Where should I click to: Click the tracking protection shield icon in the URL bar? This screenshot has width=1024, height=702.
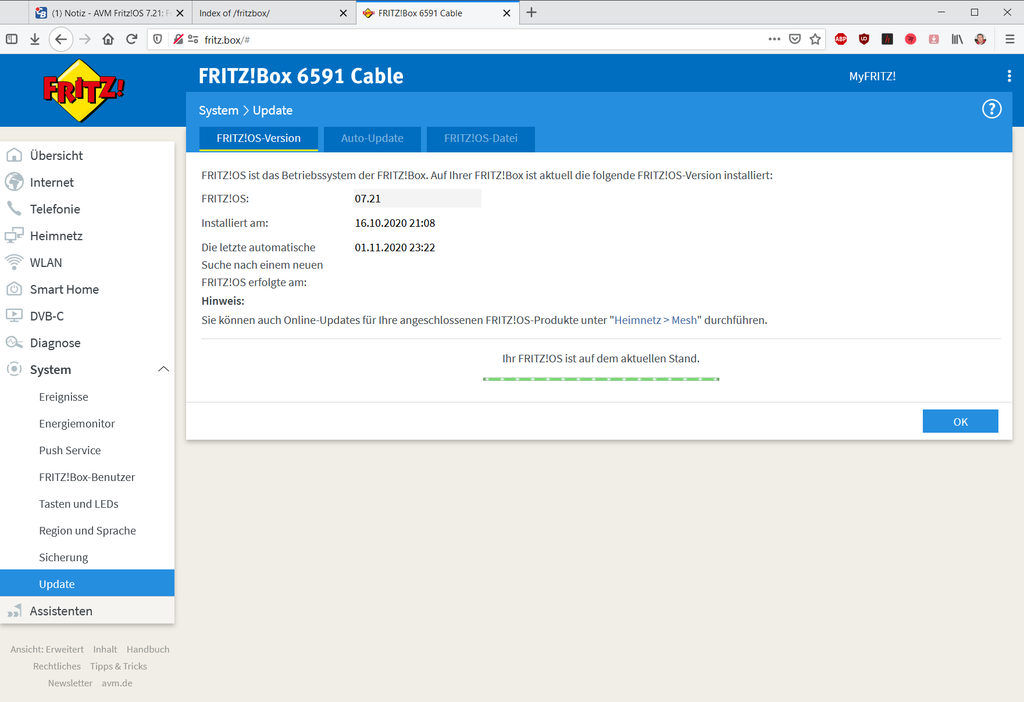click(157, 39)
